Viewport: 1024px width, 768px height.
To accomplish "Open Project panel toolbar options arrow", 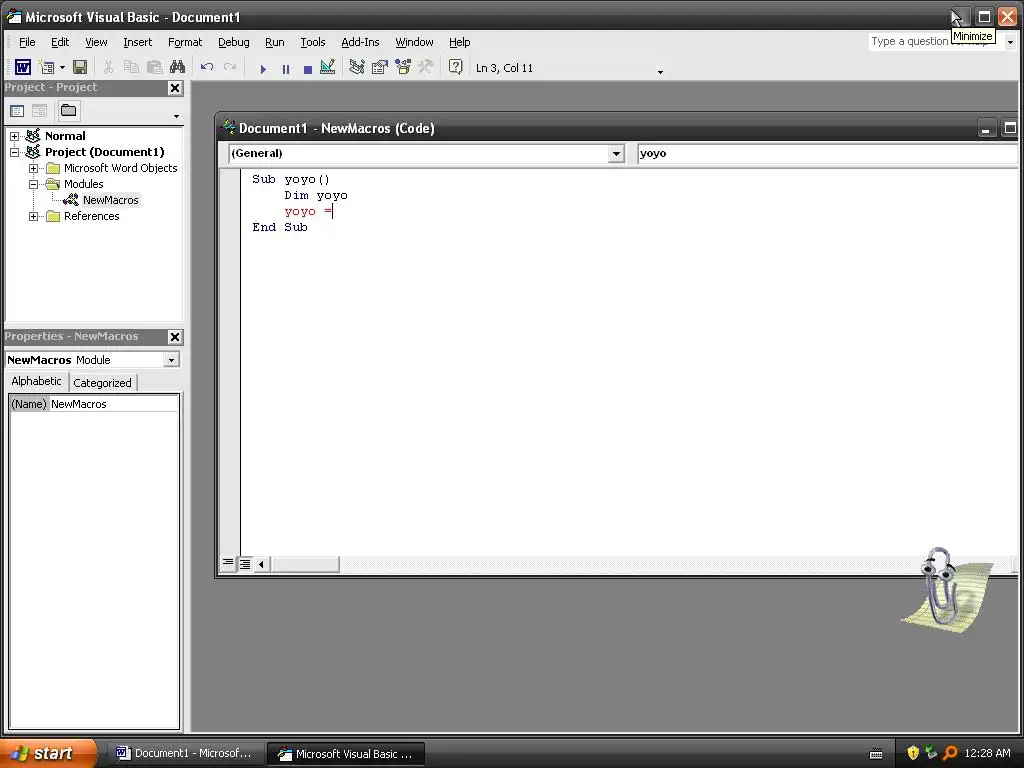I will point(176,116).
